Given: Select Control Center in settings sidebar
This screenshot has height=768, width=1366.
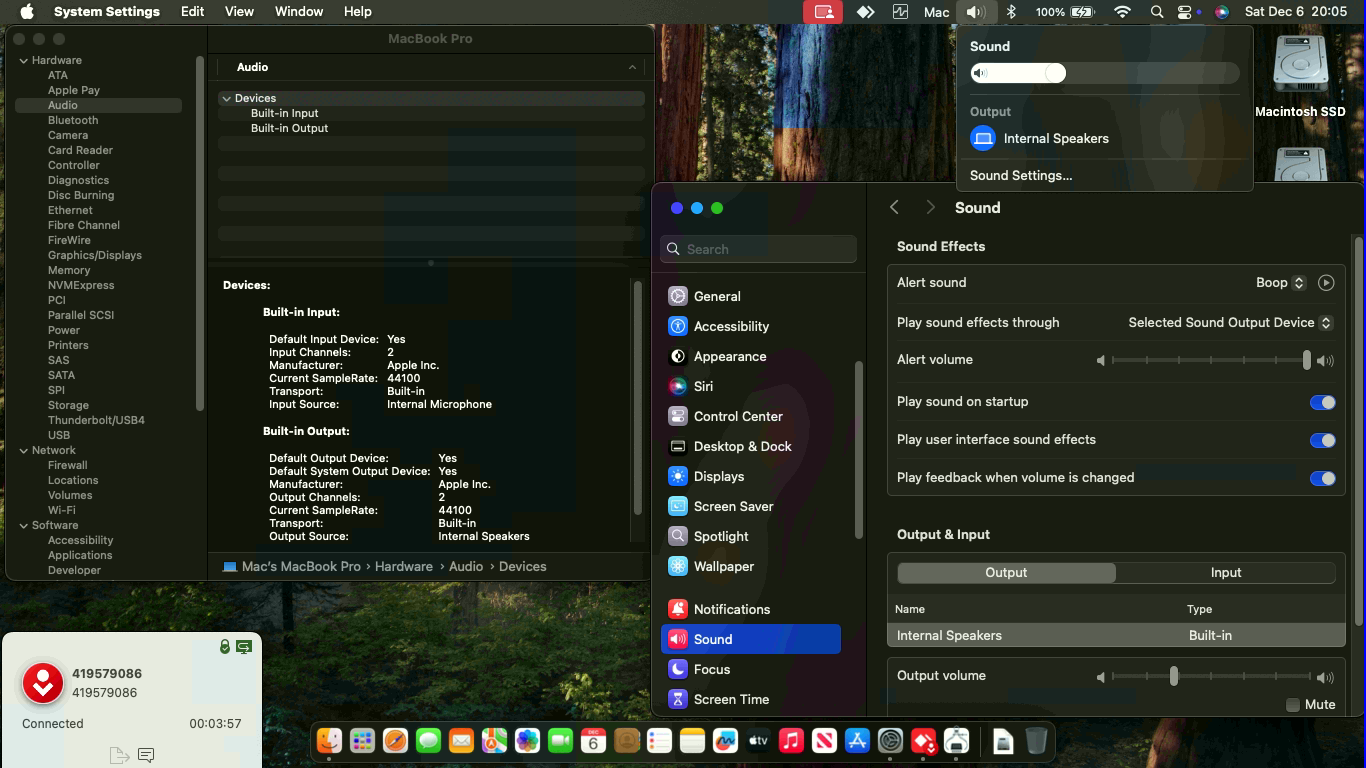Looking at the screenshot, I should tap(738, 416).
